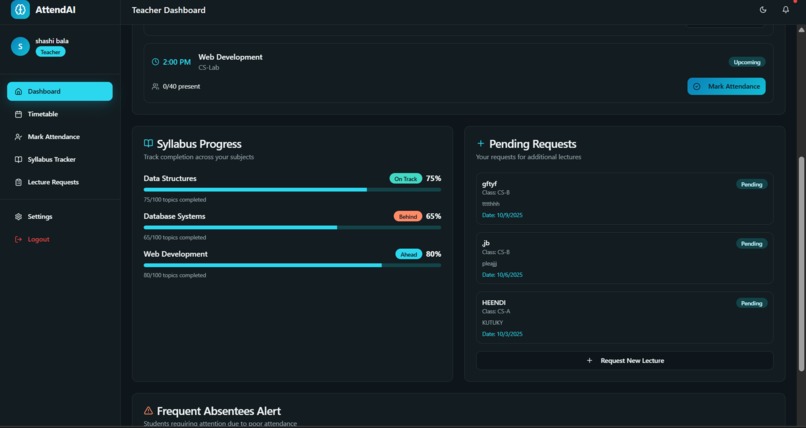This screenshot has height=428, width=806.
Task: Open Dashboard in the sidebar
Action: [60, 91]
